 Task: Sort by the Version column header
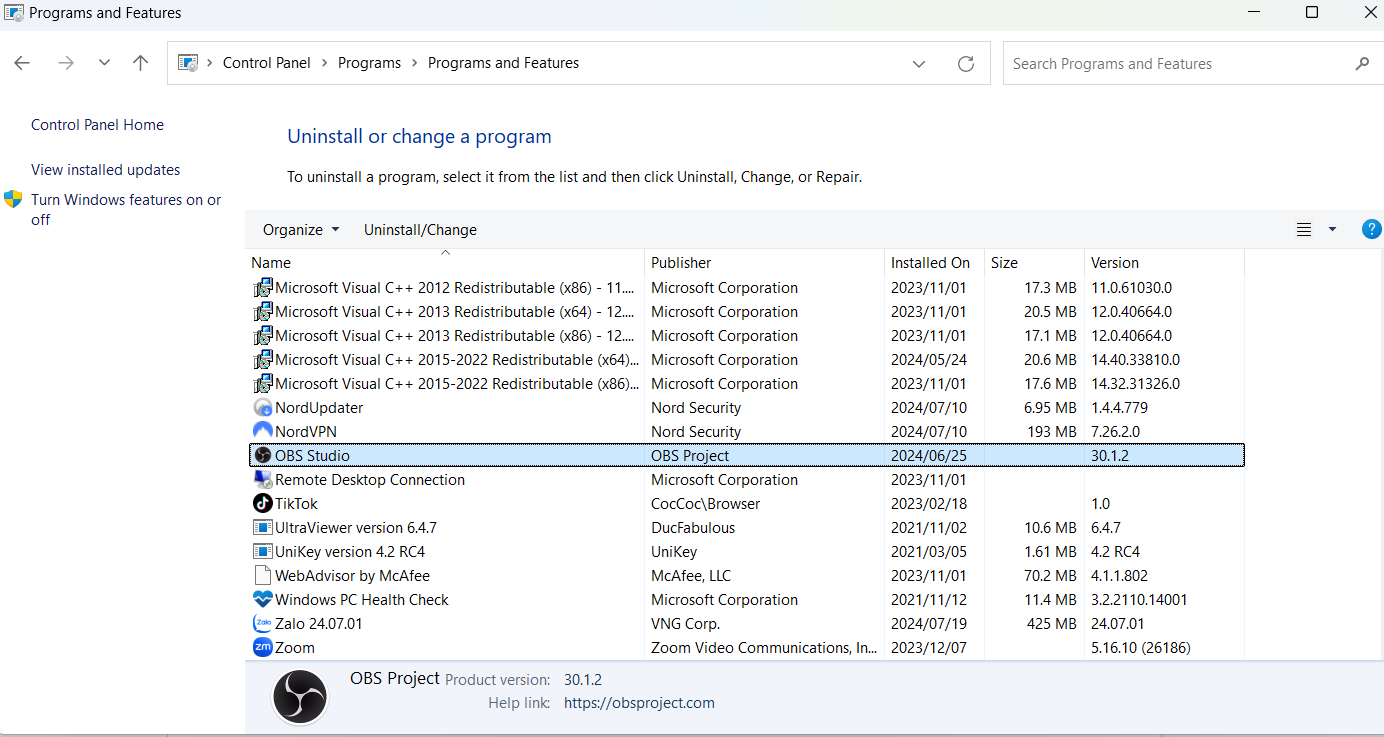(x=1165, y=263)
